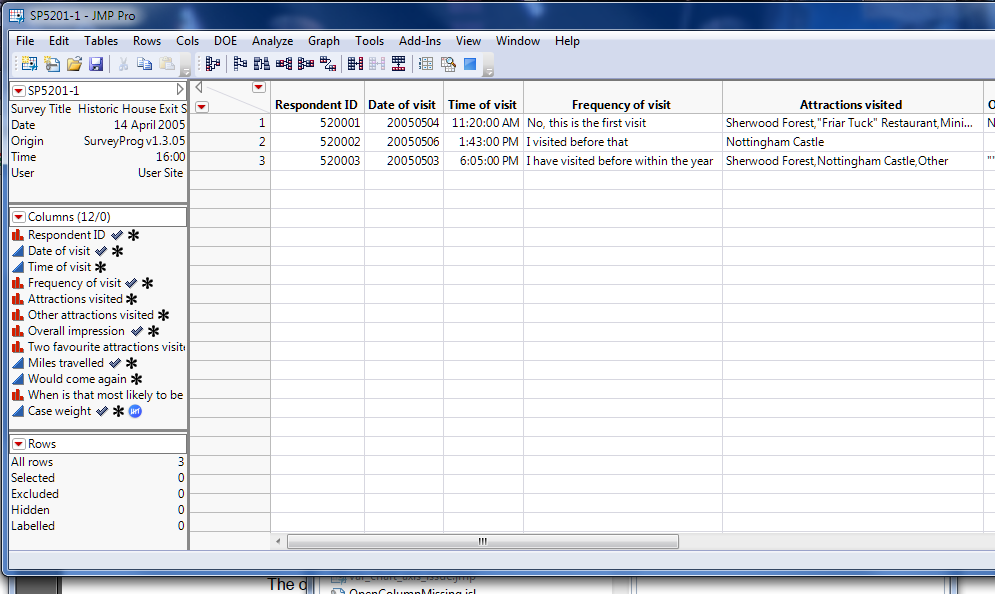
Task: Click the Sort tables toolbar icon
Action: 261,63
